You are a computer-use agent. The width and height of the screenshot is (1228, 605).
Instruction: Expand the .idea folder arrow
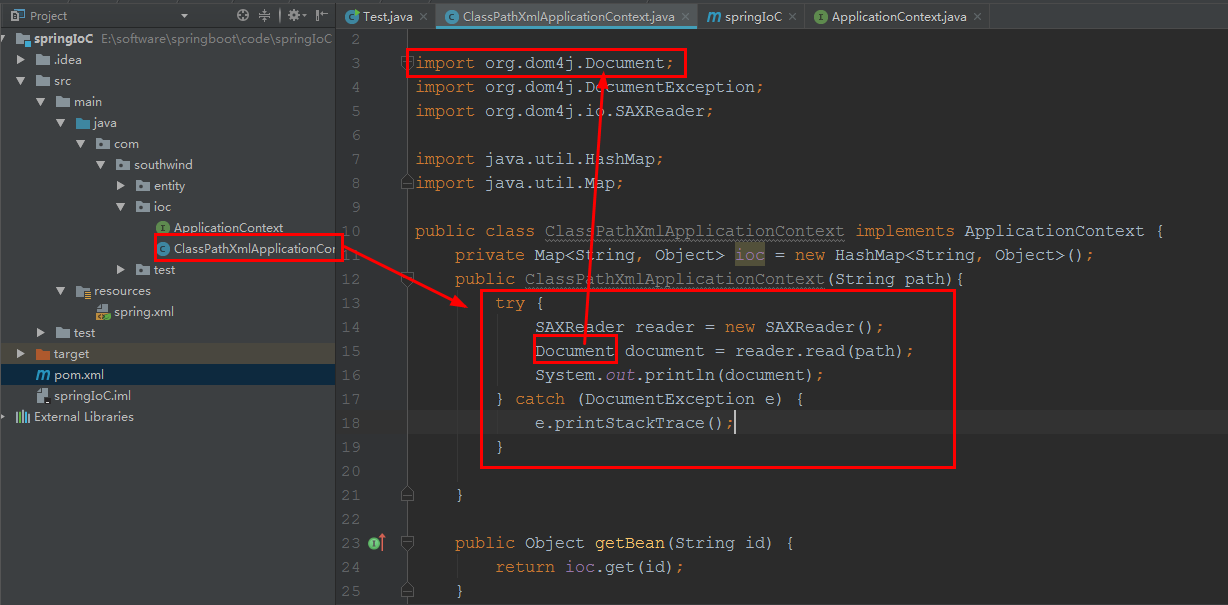(21, 60)
